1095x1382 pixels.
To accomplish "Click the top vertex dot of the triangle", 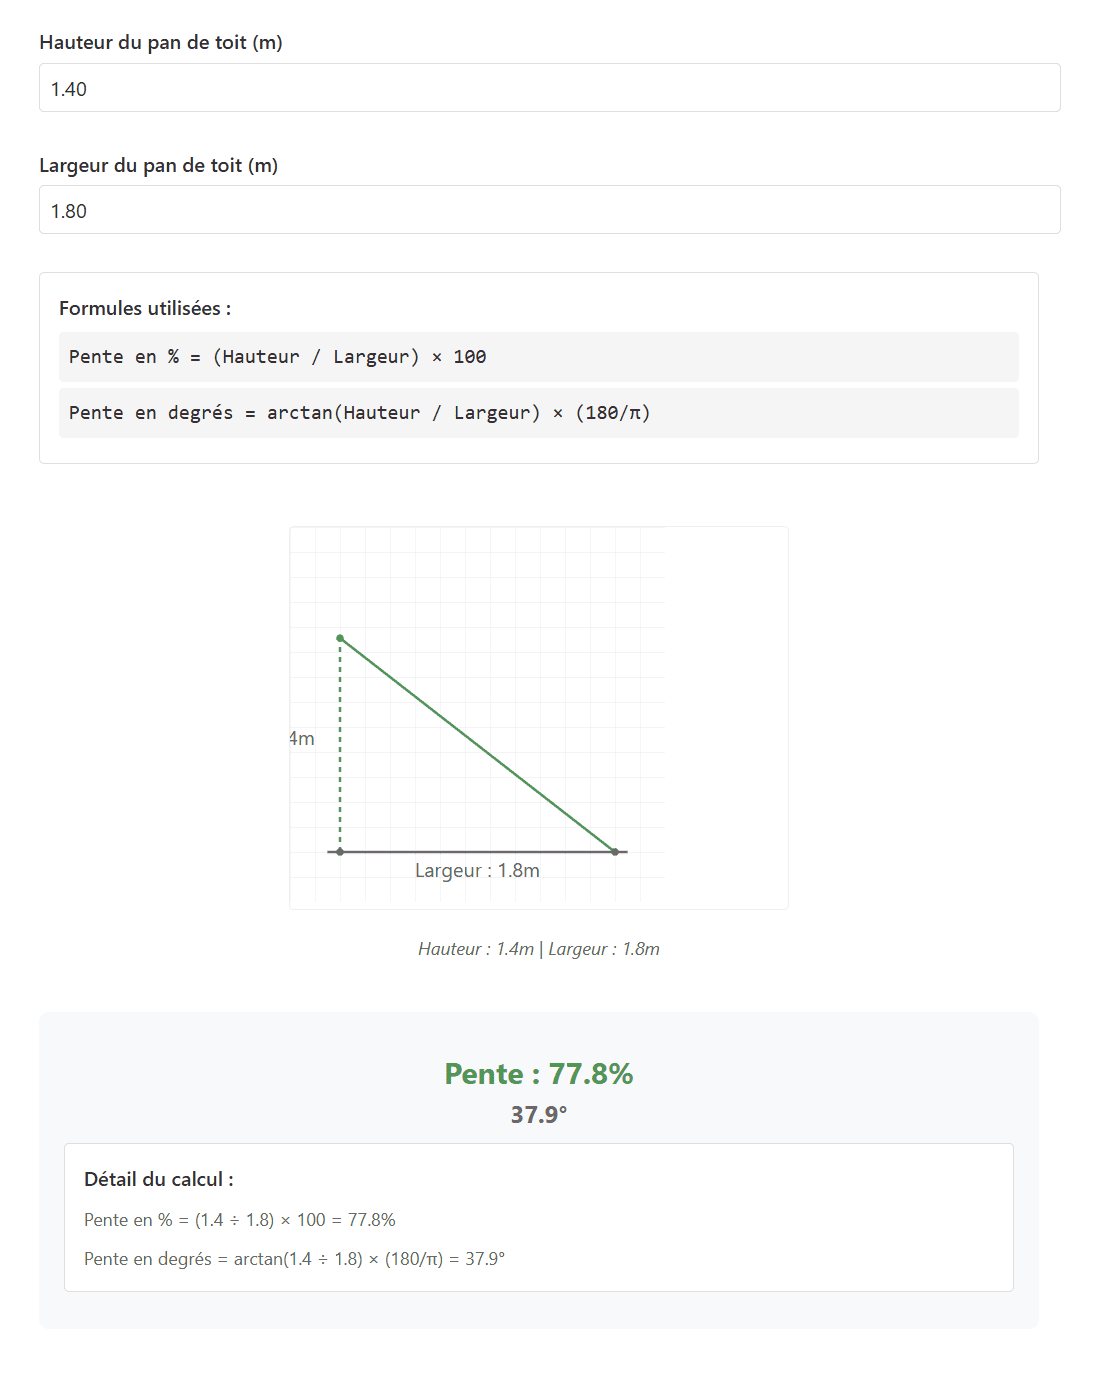I will (340, 637).
